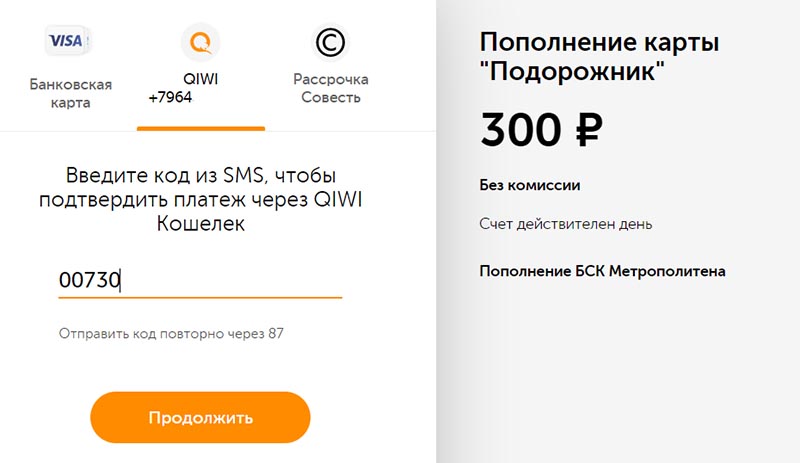This screenshot has height=463, width=800.
Task: Click the +7964 phone number
Action: (x=170, y=97)
